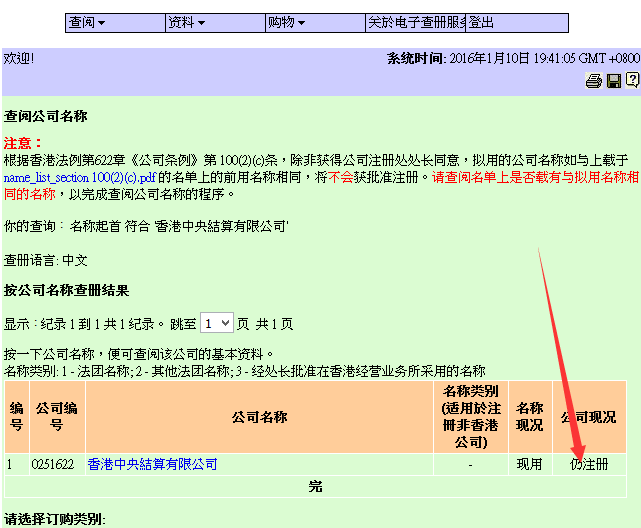The image size is (641, 528).
Task: Click the printer icon to print page
Action: click(x=594, y=81)
